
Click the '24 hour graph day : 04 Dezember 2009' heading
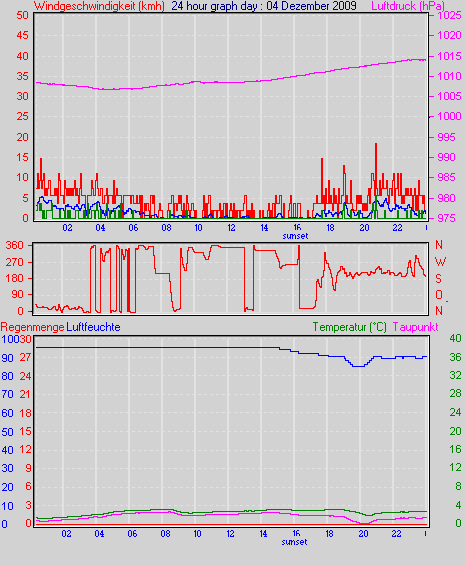click(x=264, y=6)
